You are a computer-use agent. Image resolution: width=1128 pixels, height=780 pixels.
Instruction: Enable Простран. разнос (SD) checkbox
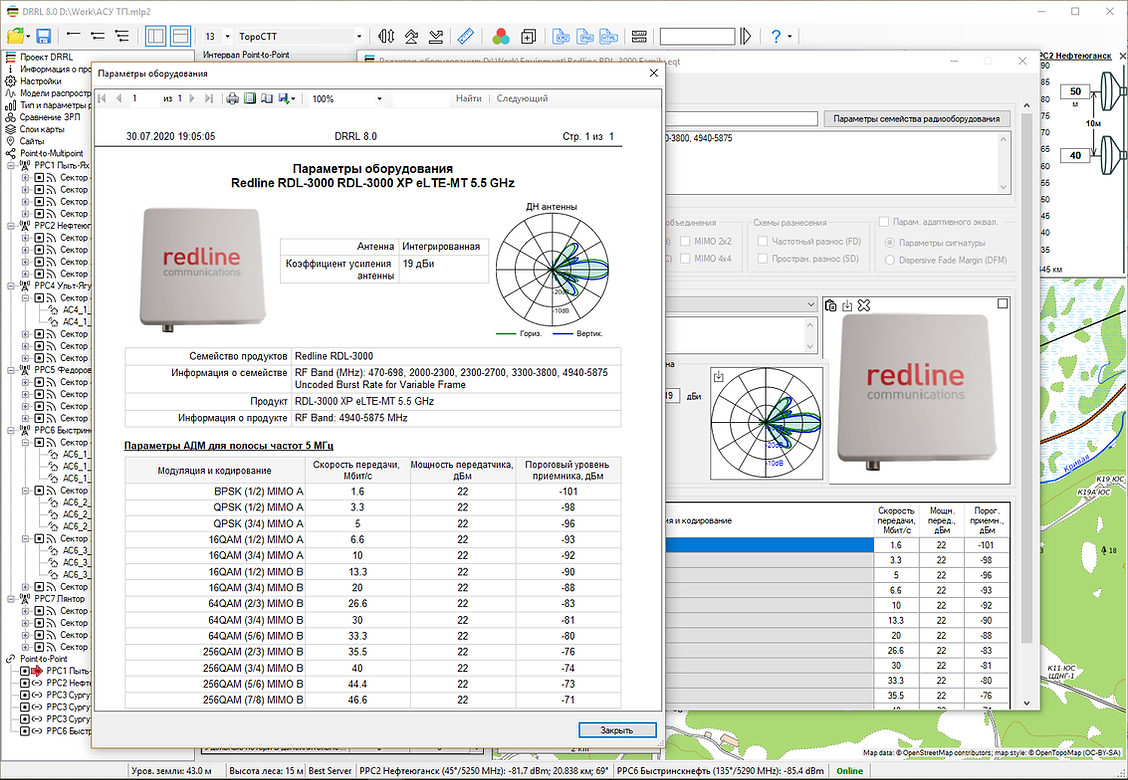tap(763, 258)
